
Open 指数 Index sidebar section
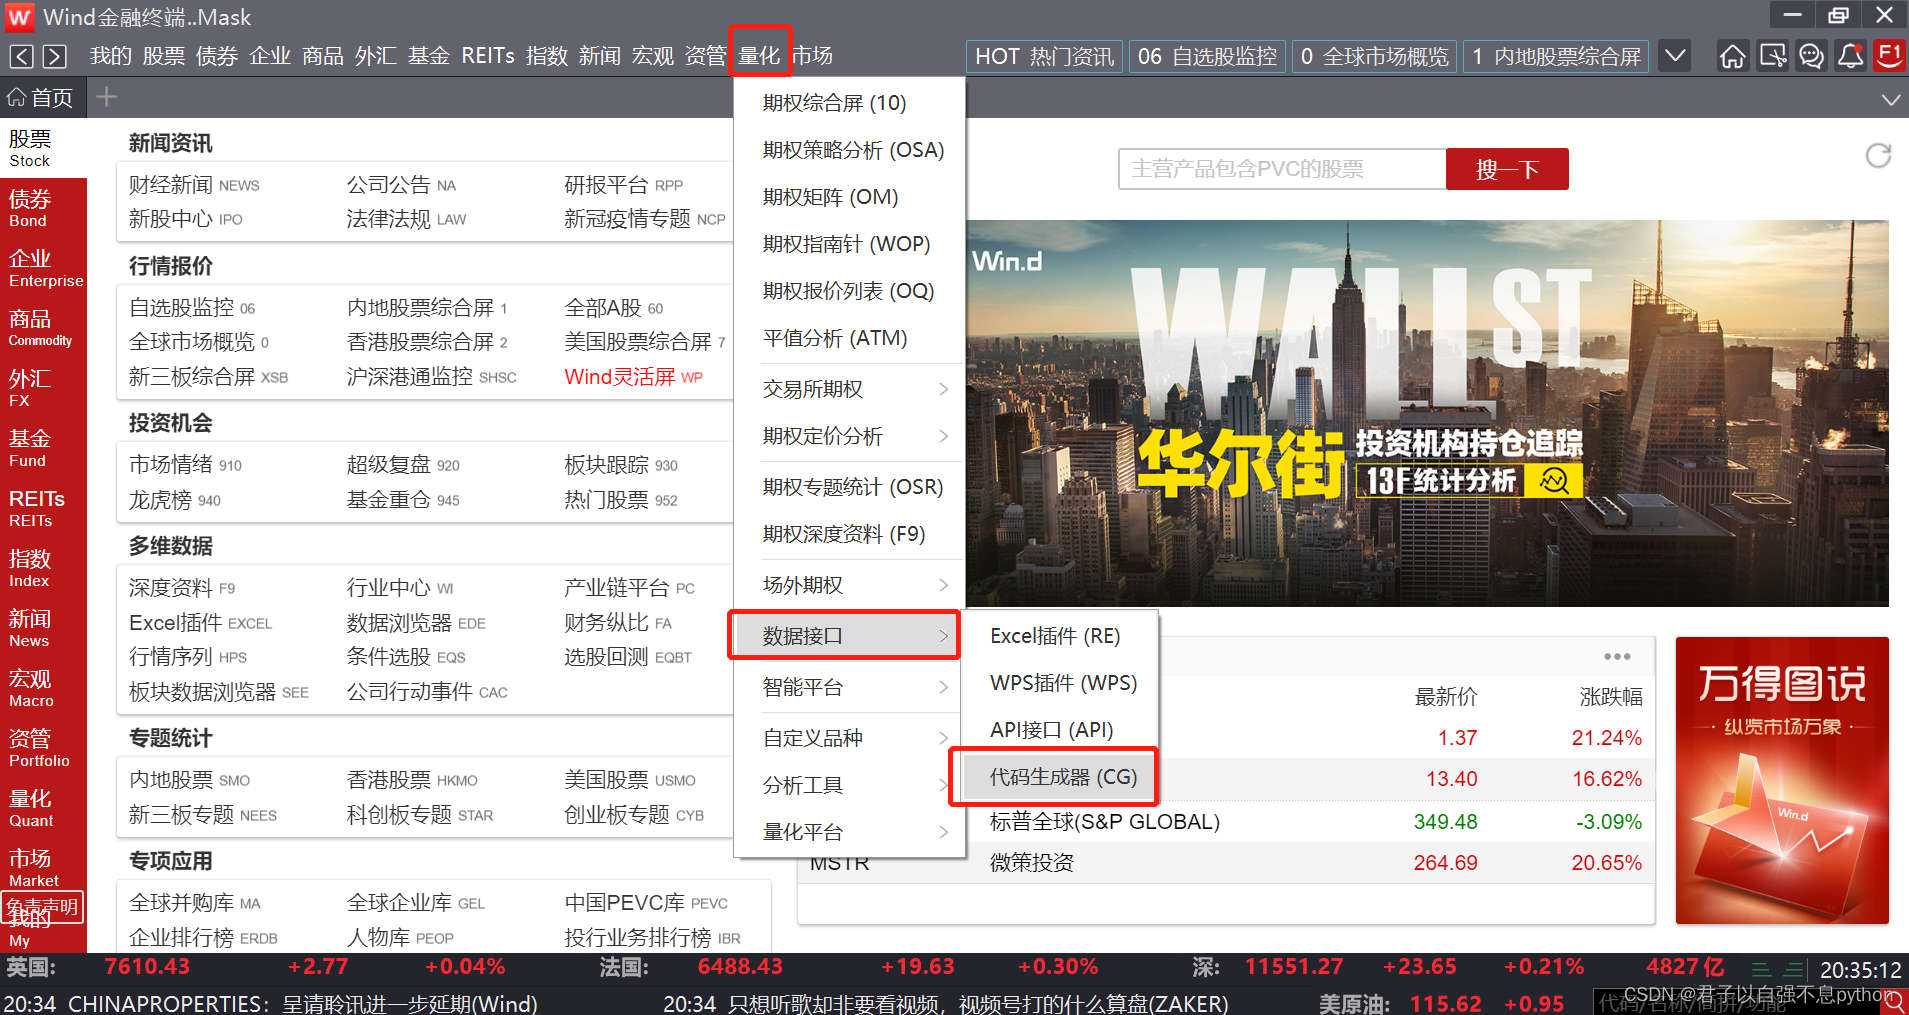tap(43, 568)
